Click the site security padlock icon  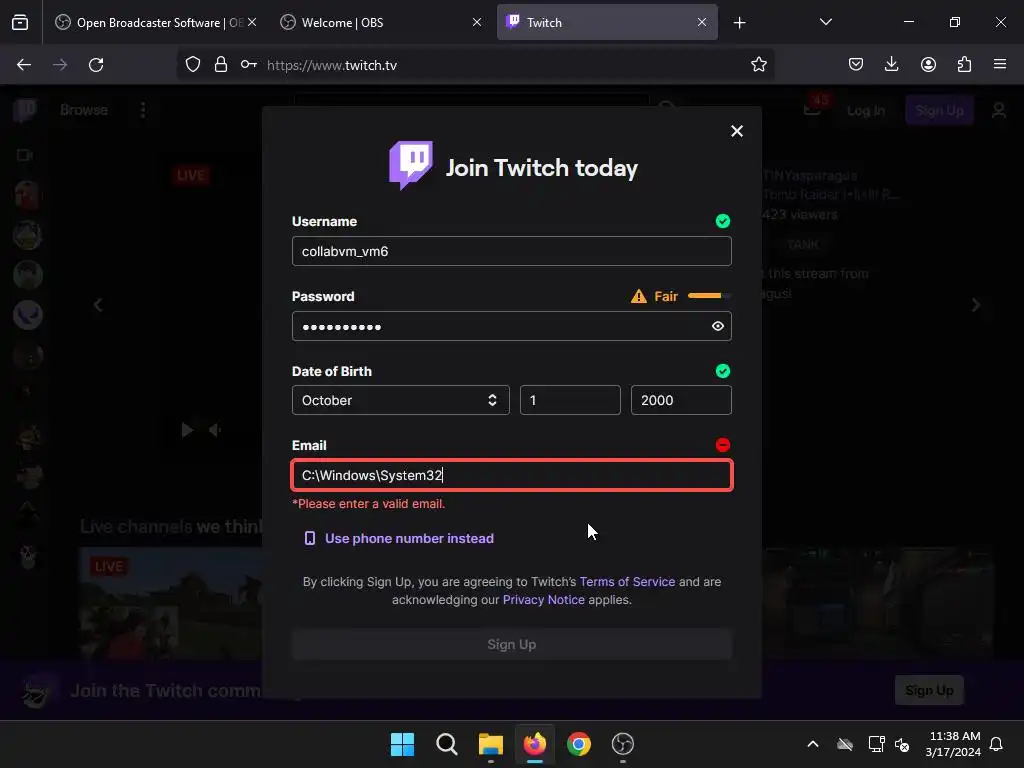pos(221,65)
